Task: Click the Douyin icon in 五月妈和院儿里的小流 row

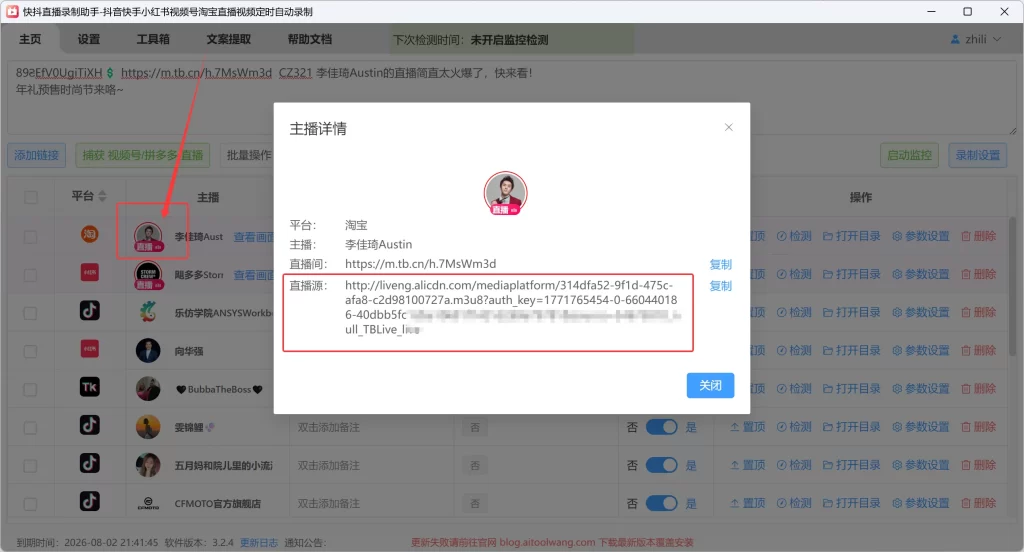Action: tap(89, 463)
